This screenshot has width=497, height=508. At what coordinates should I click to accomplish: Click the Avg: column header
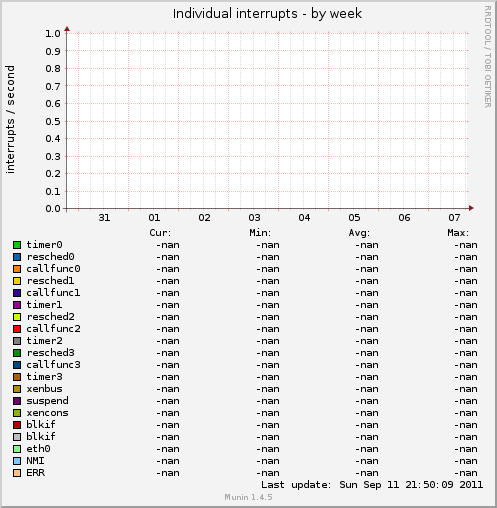point(359,233)
